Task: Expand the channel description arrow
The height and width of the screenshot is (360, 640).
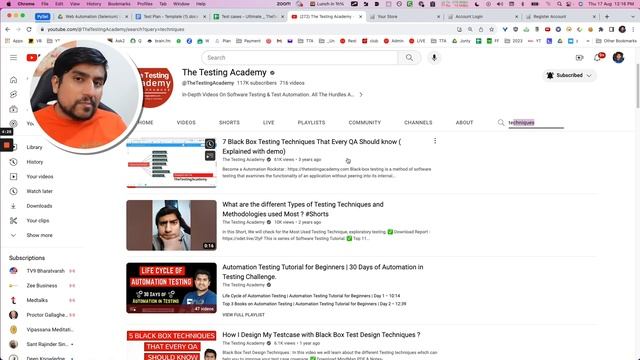Action: click(x=361, y=95)
